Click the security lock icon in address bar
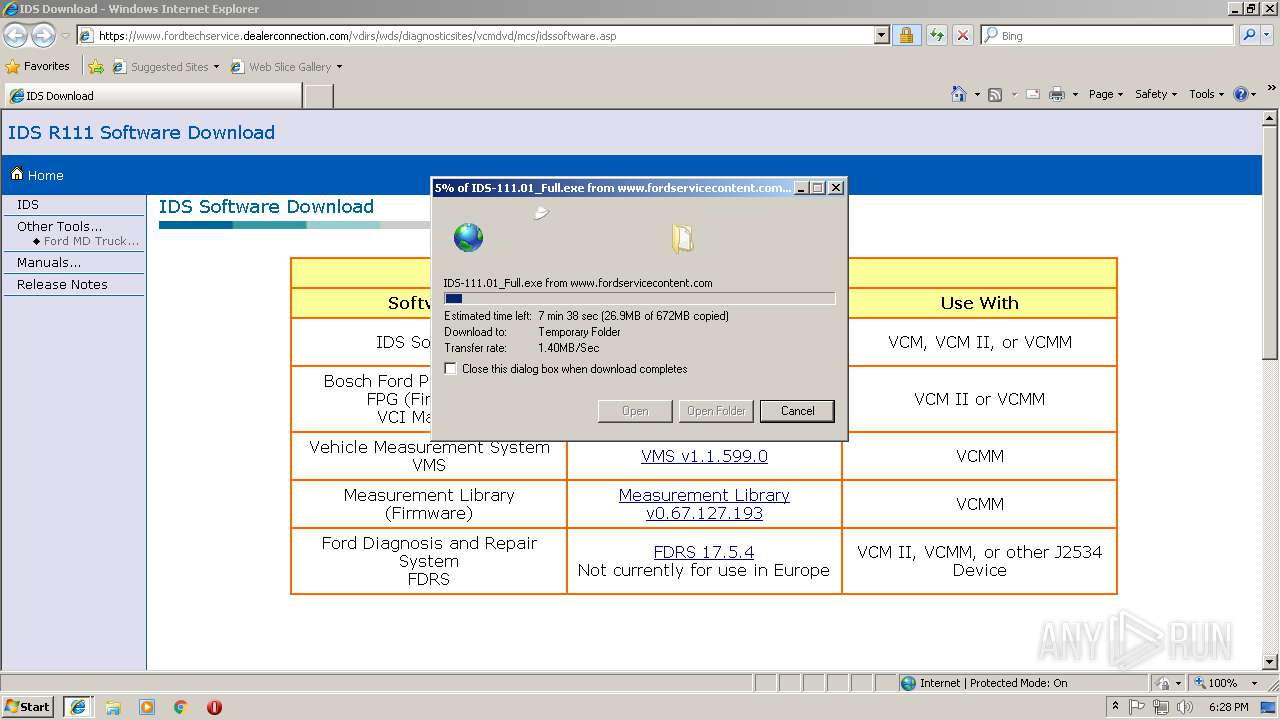 [x=906, y=35]
